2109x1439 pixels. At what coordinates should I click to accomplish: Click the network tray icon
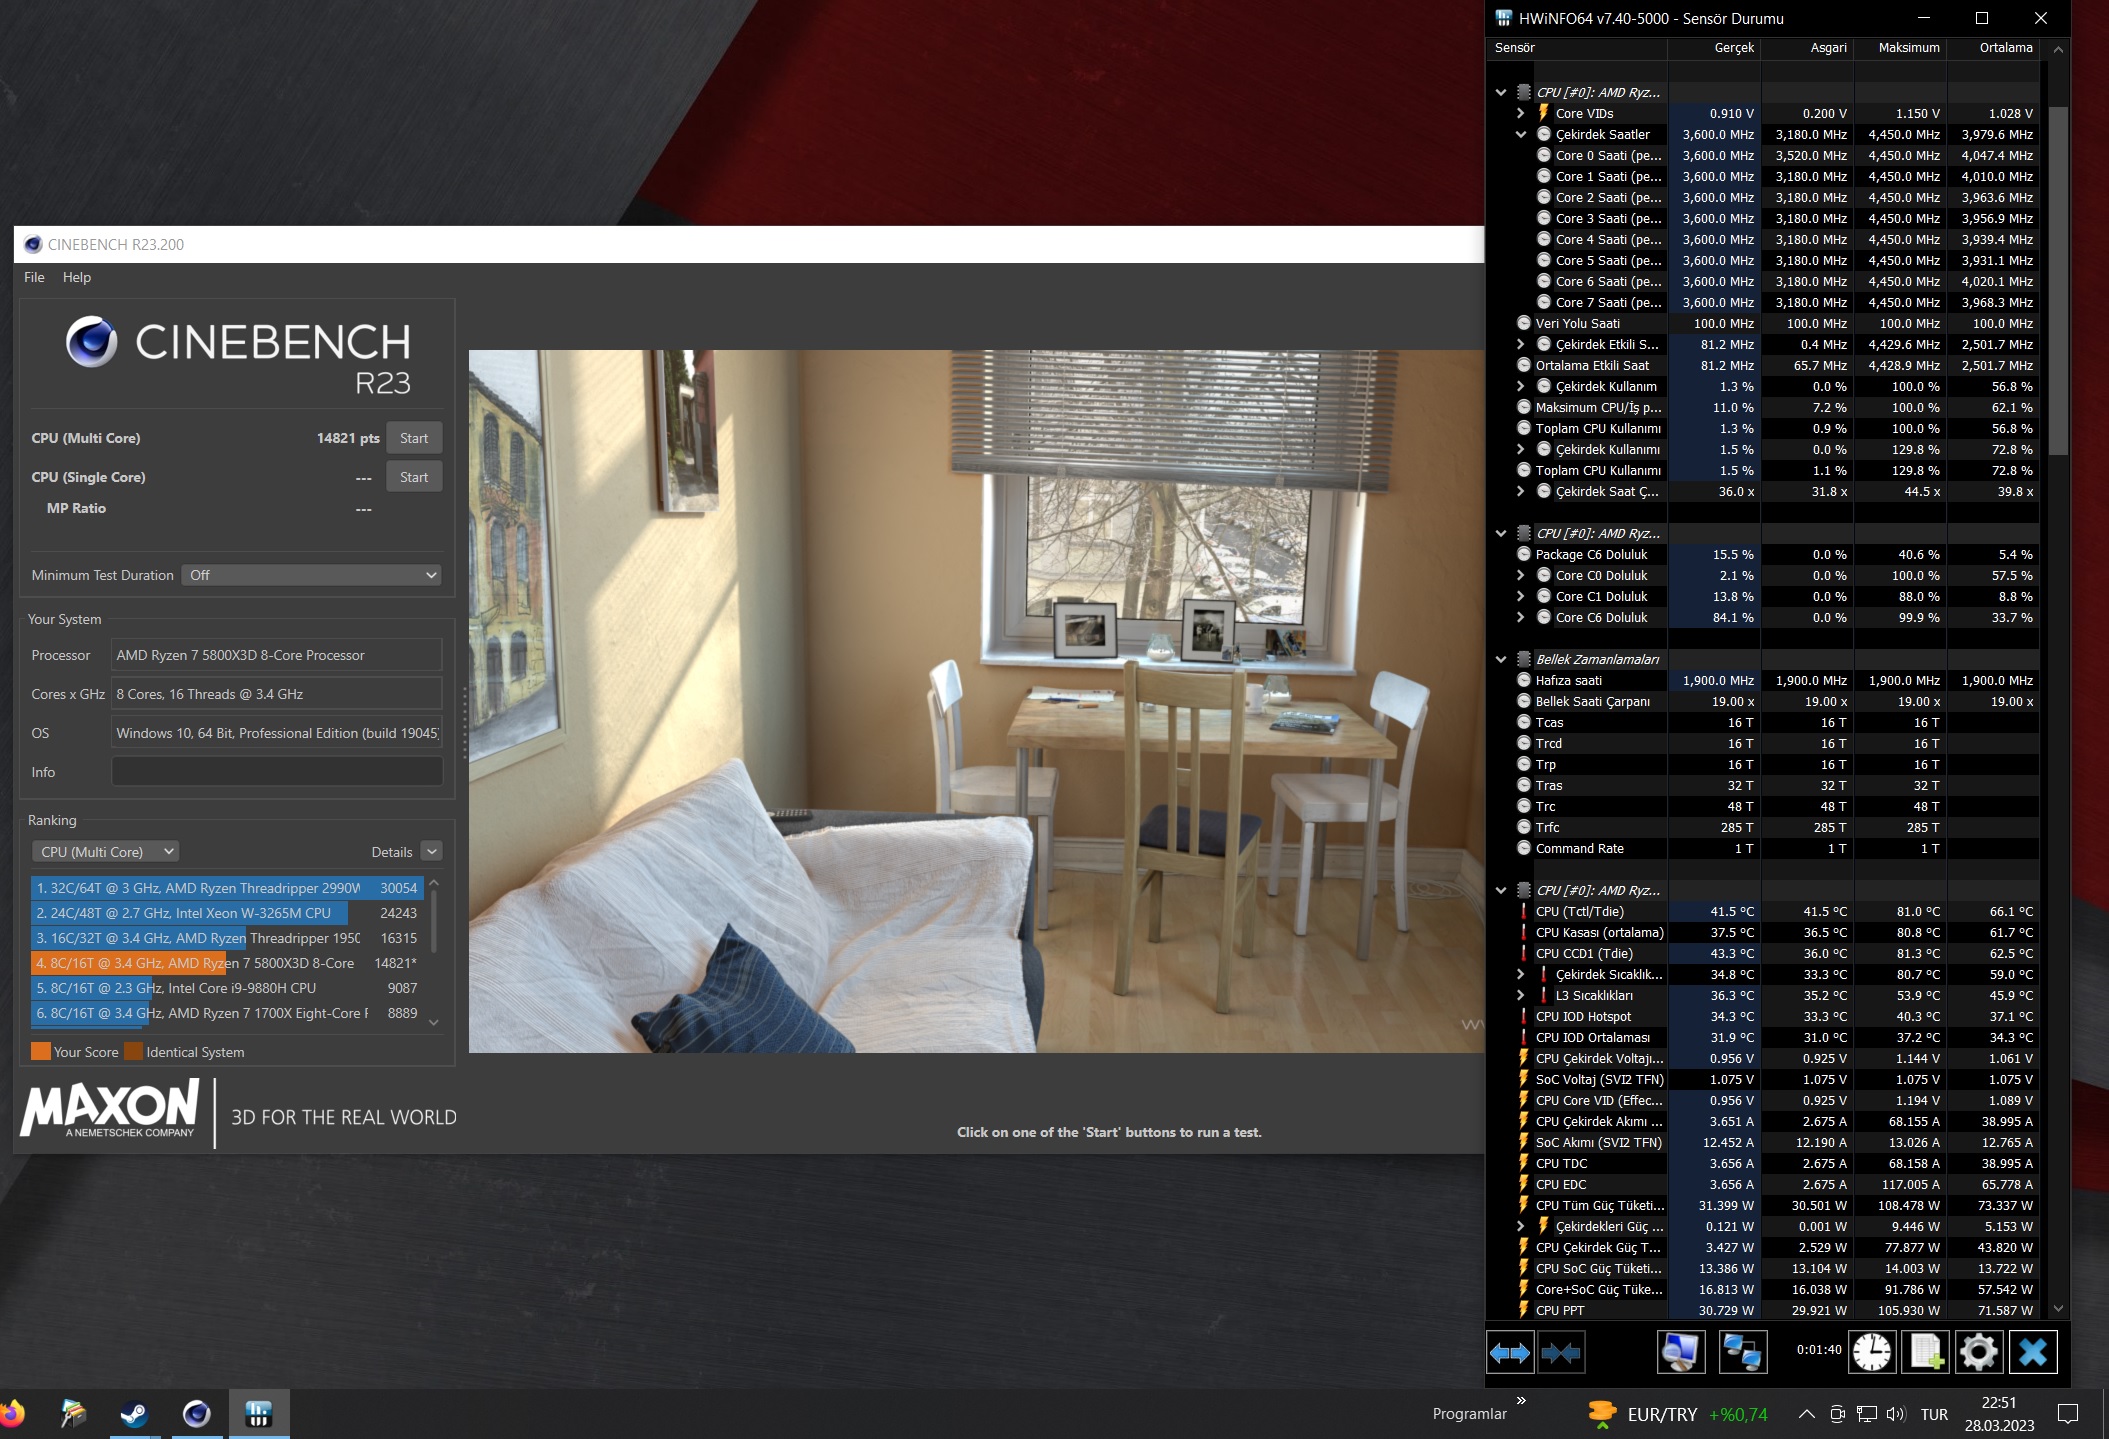[x=1866, y=1414]
